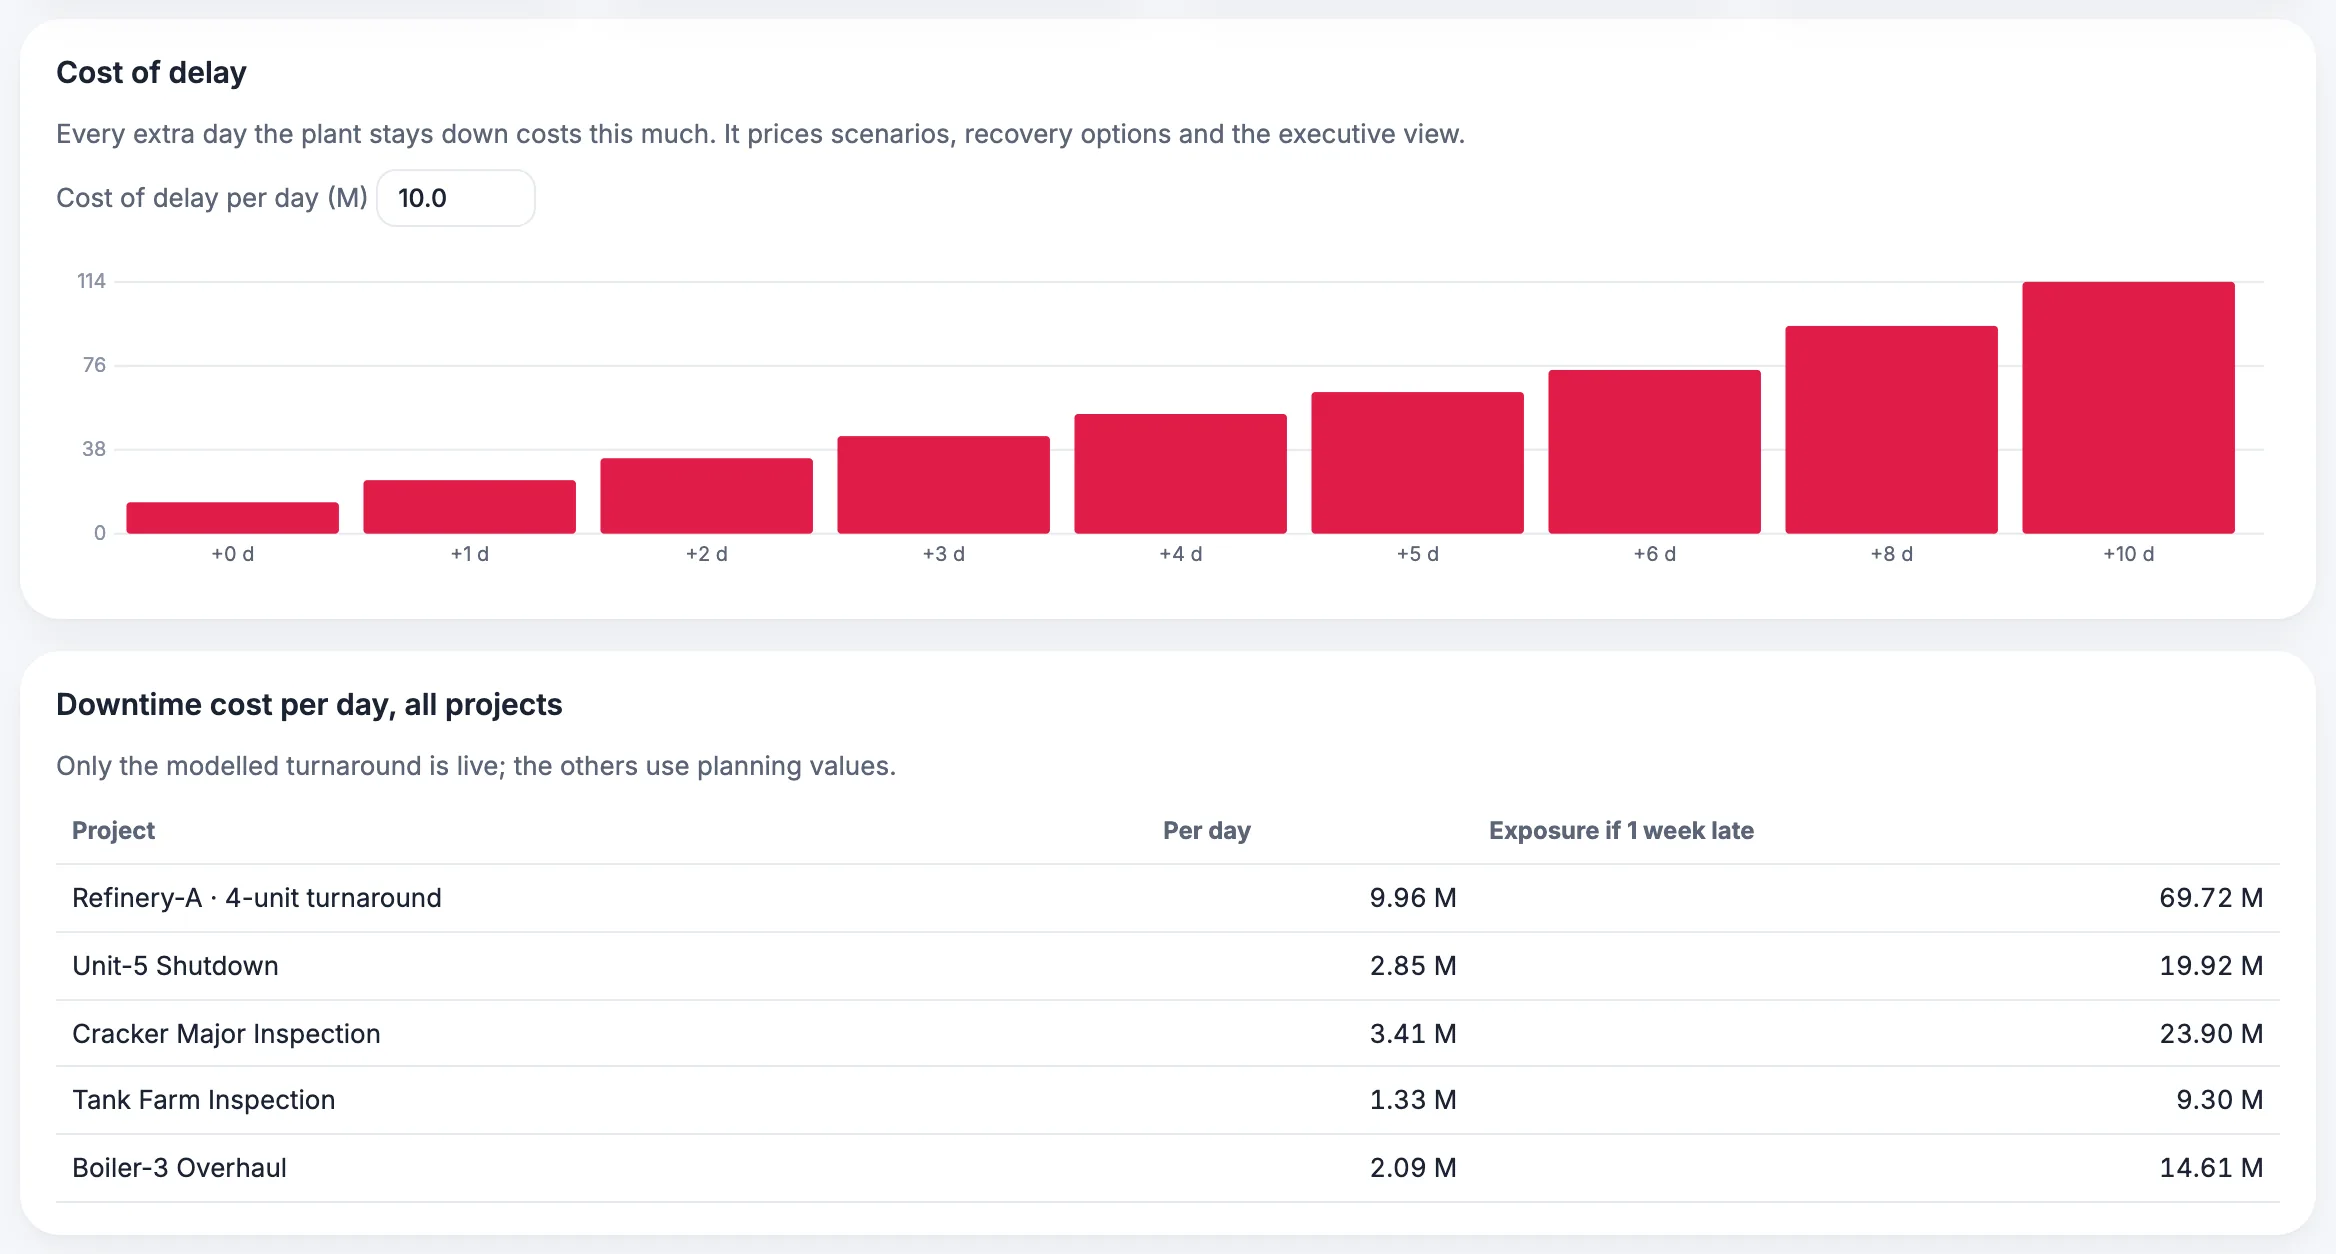Click the Per day column header
The height and width of the screenshot is (1254, 2336).
pos(1207,831)
